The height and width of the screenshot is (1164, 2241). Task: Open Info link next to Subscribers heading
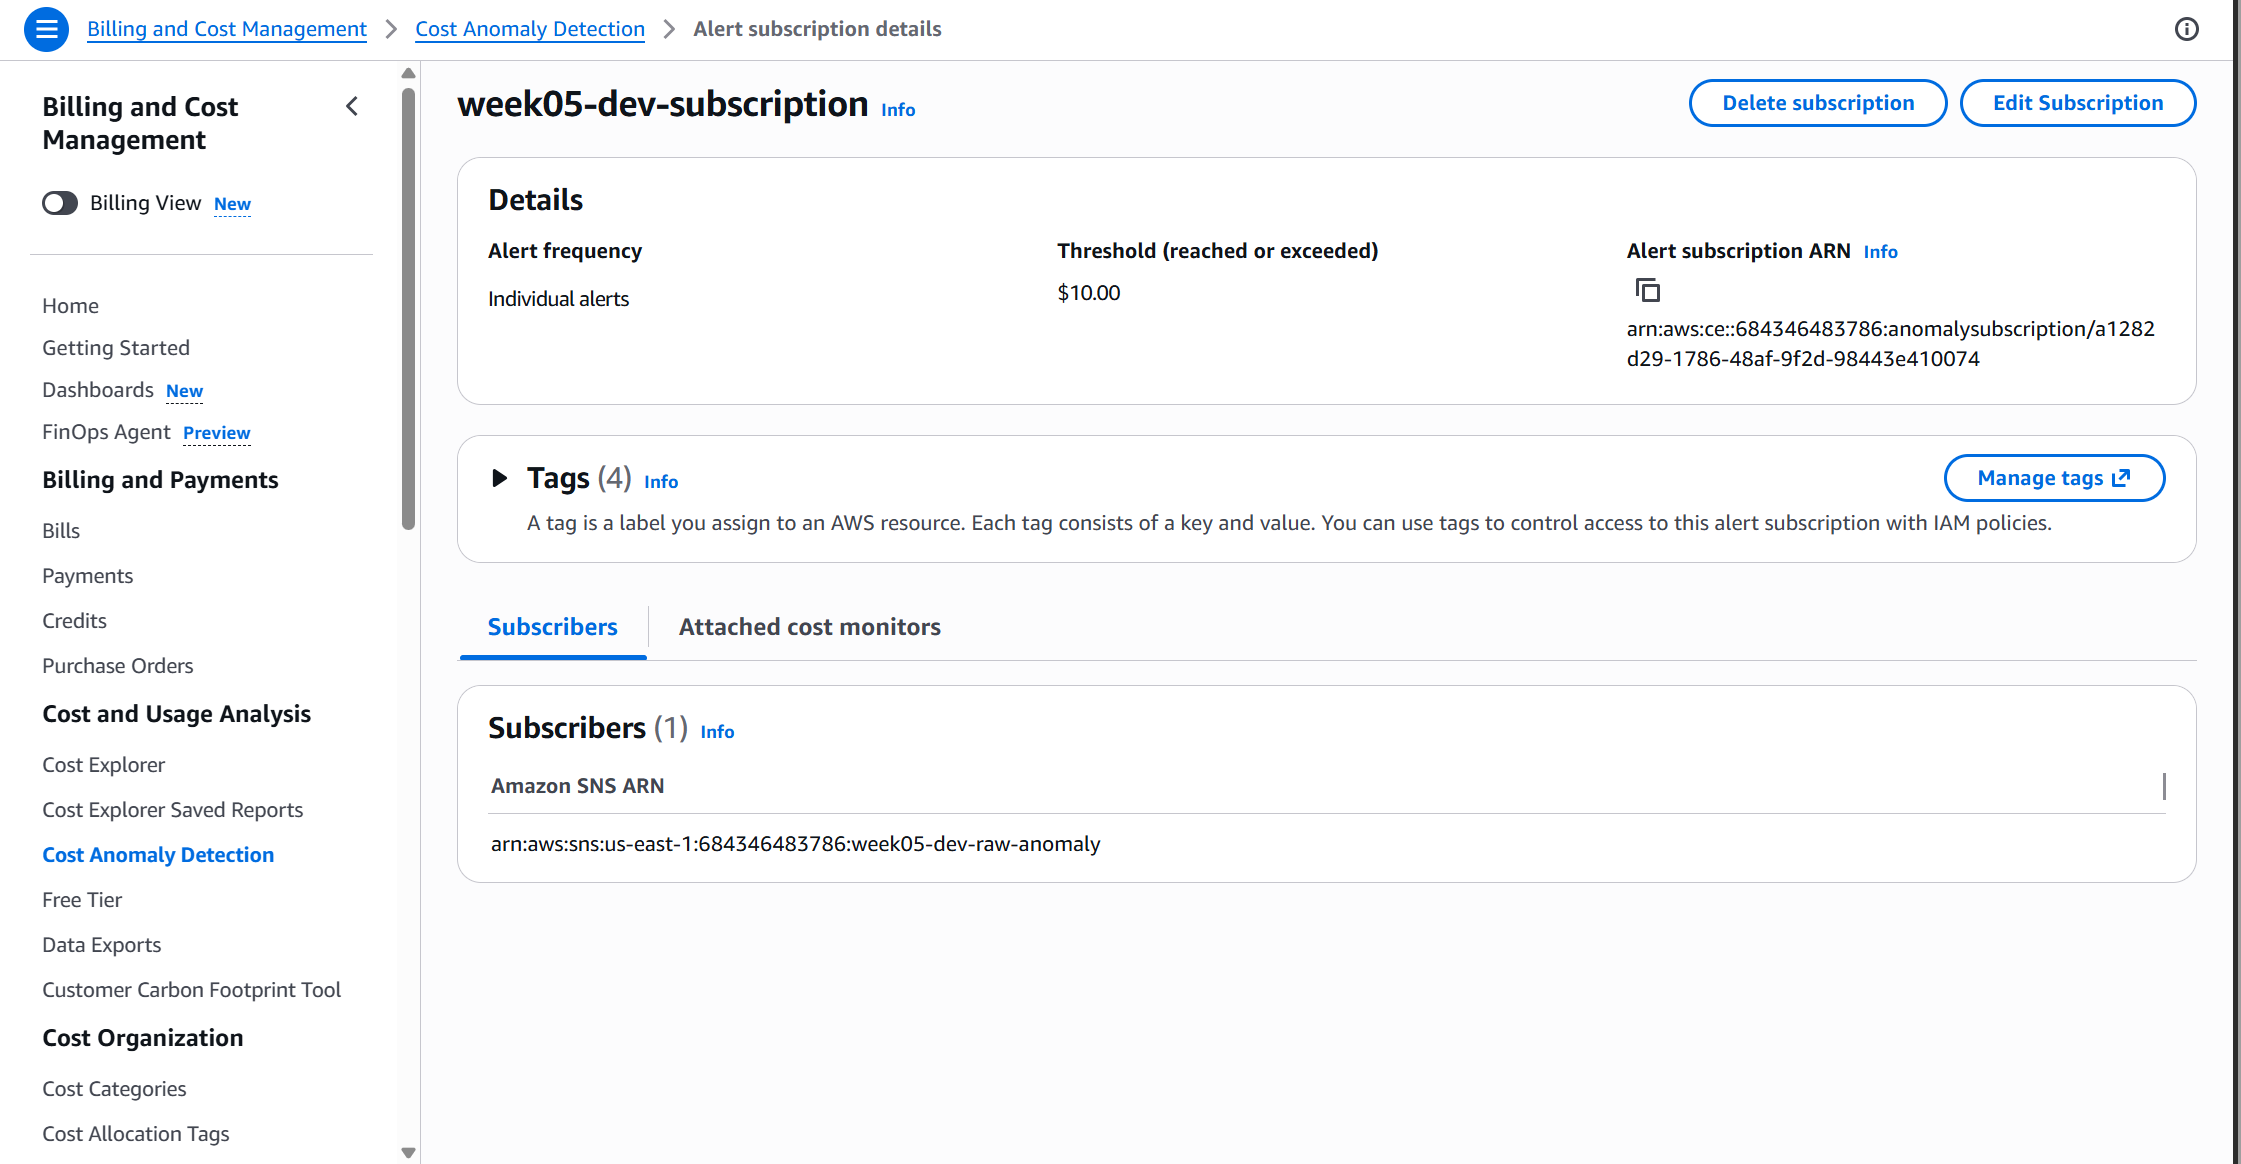pos(717,732)
